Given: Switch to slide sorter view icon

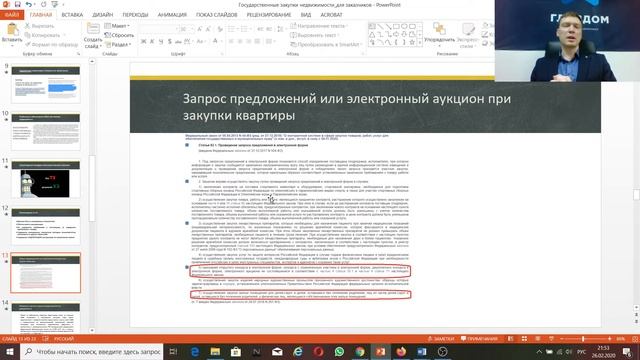Looking at the screenshot, I should click(x=524, y=339).
